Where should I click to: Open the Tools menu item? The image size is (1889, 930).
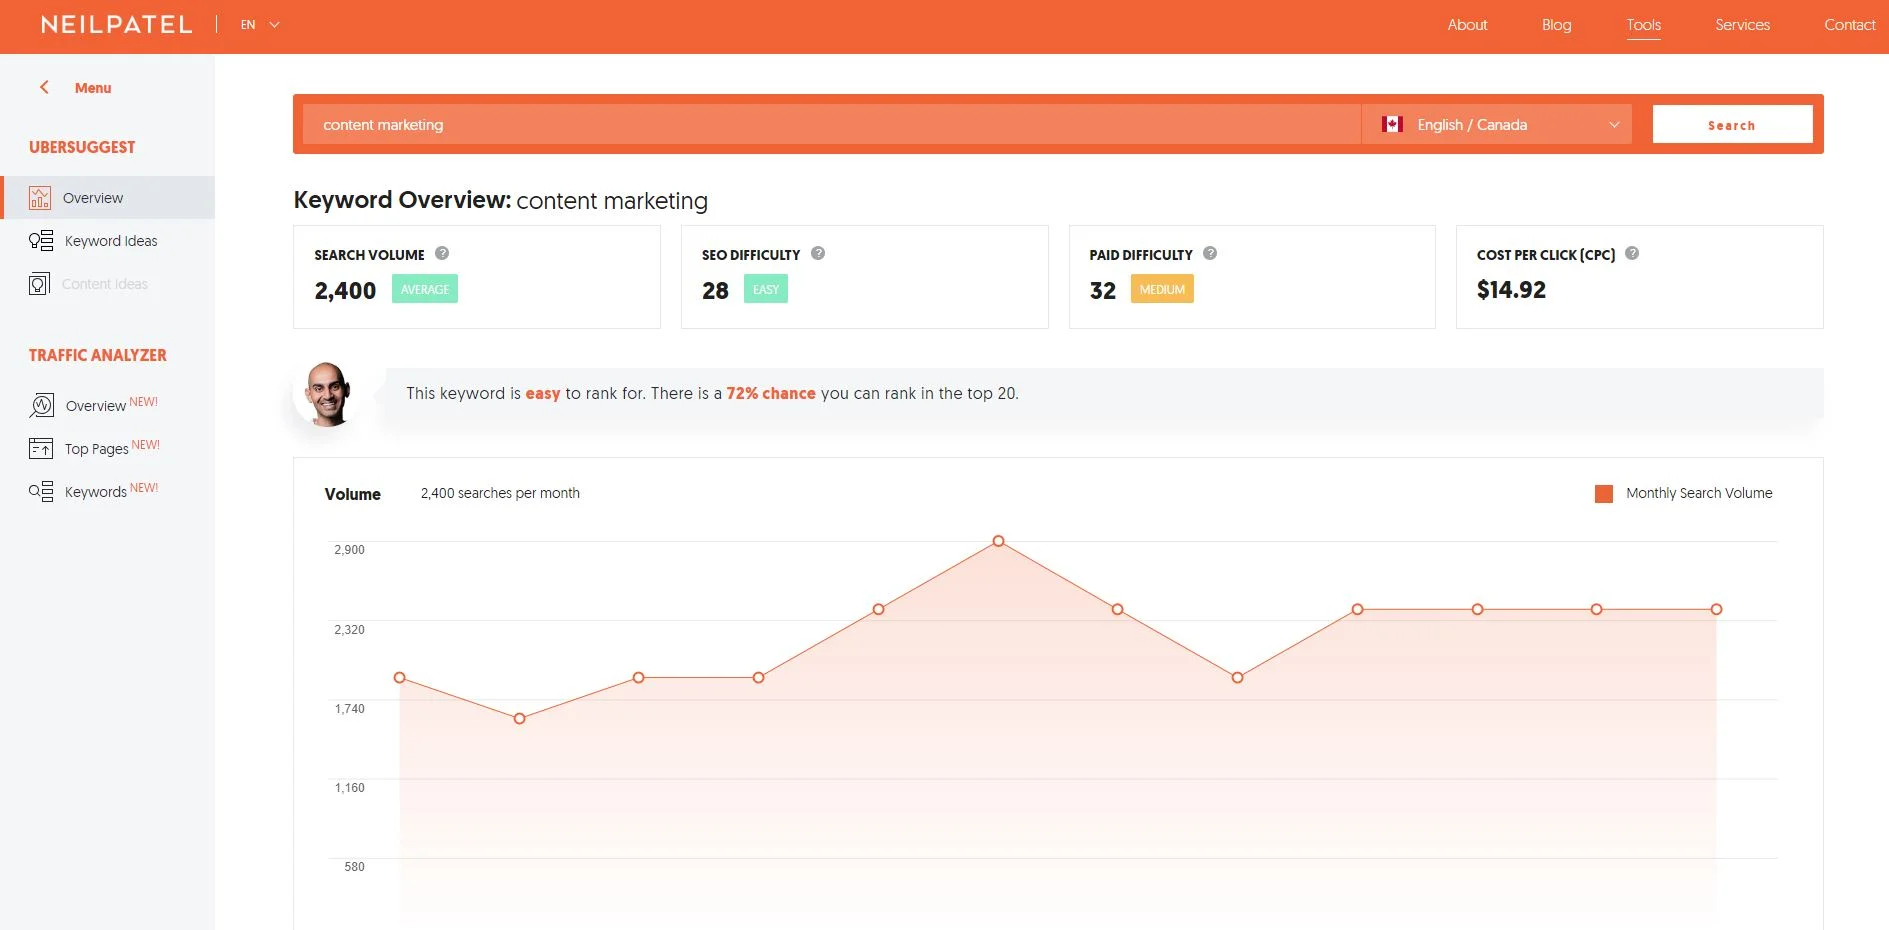click(x=1643, y=25)
